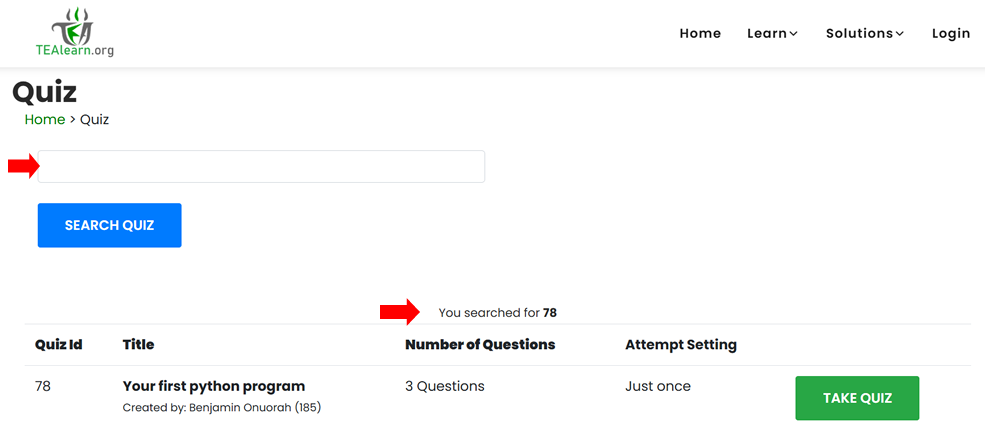The image size is (985, 428).
Task: Click the TEAlearn.org logo
Action: [x=75, y=32]
